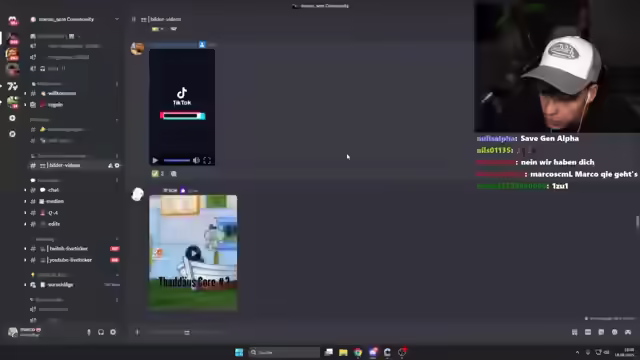Open the green frog server icon
Viewport: 640px width, 360px height.
pyautogui.click(x=13, y=102)
